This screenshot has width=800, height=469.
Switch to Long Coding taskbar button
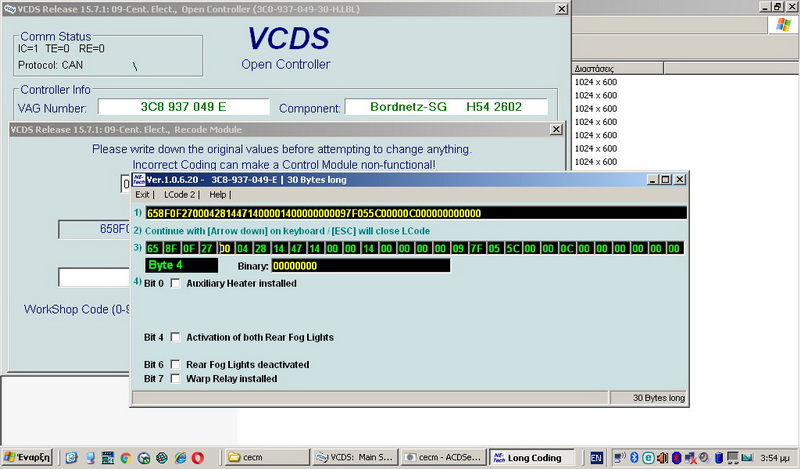pos(532,457)
